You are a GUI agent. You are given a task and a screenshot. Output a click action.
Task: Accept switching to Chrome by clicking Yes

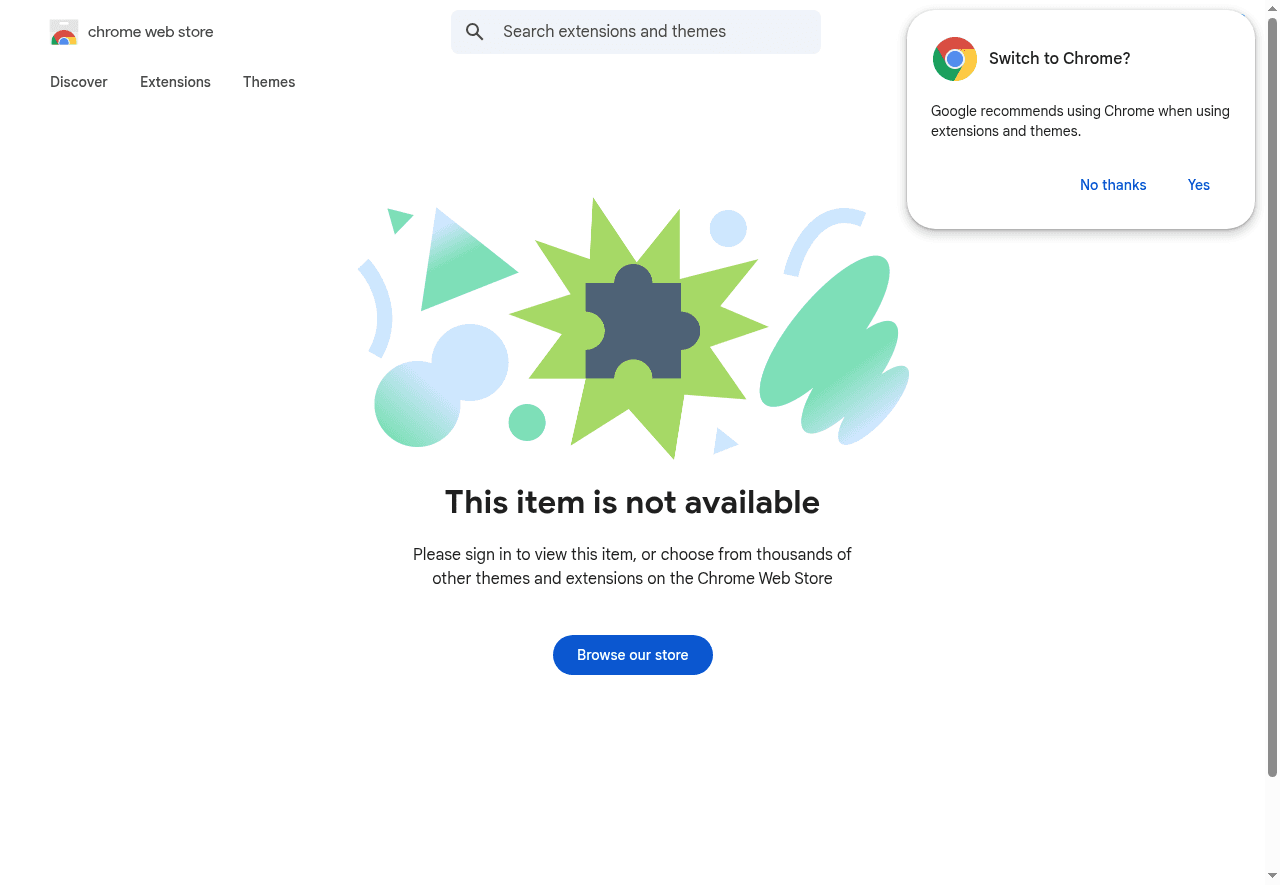point(1198,185)
